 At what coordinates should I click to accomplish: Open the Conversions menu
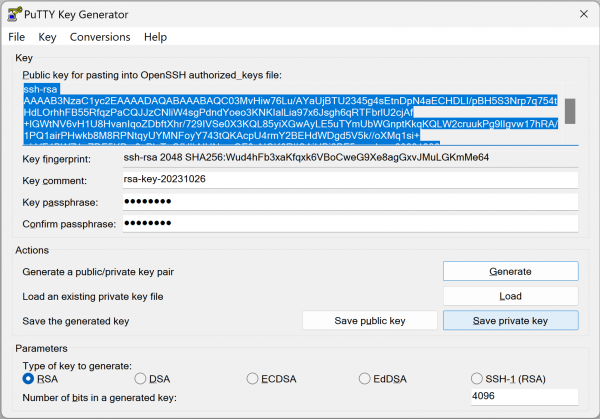pos(100,37)
